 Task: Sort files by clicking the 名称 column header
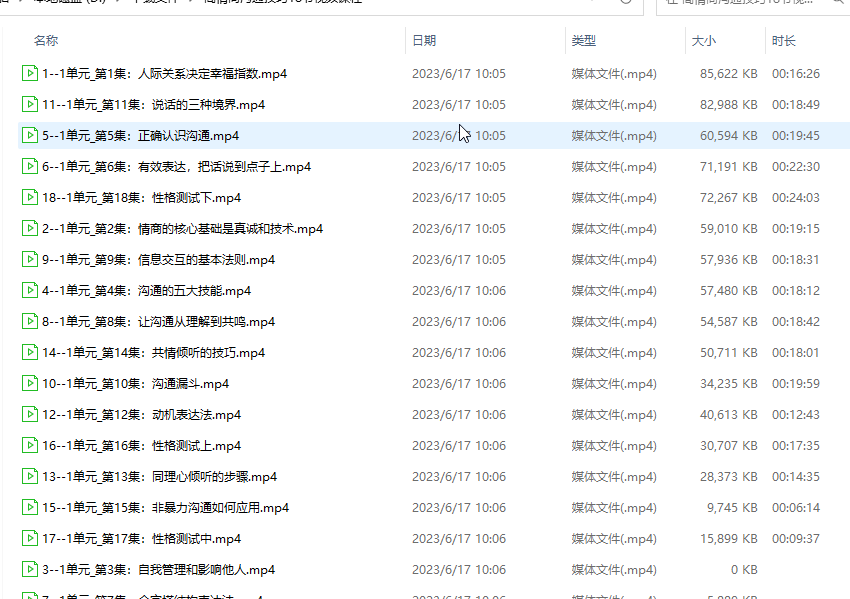tap(45, 40)
